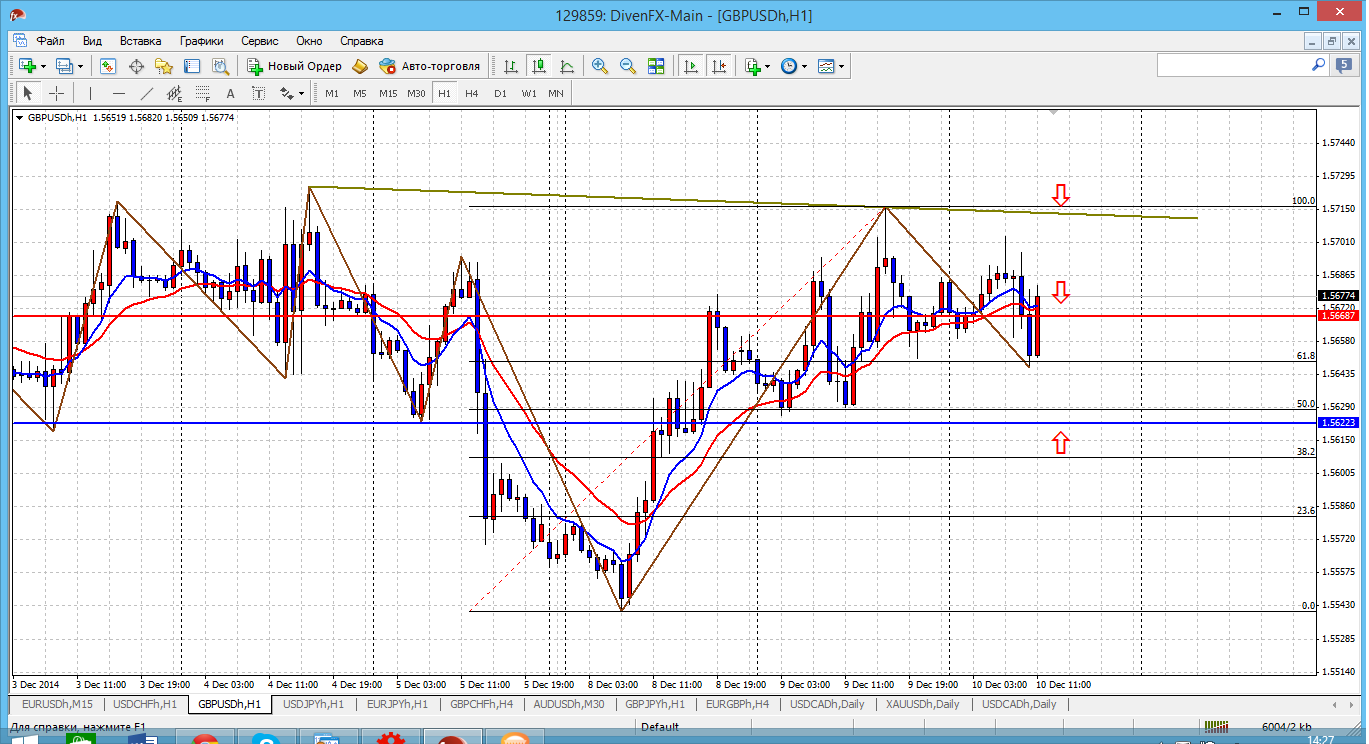Zoom out of the chart
Image resolution: width=1369 pixels, height=744 pixels.
(x=628, y=66)
